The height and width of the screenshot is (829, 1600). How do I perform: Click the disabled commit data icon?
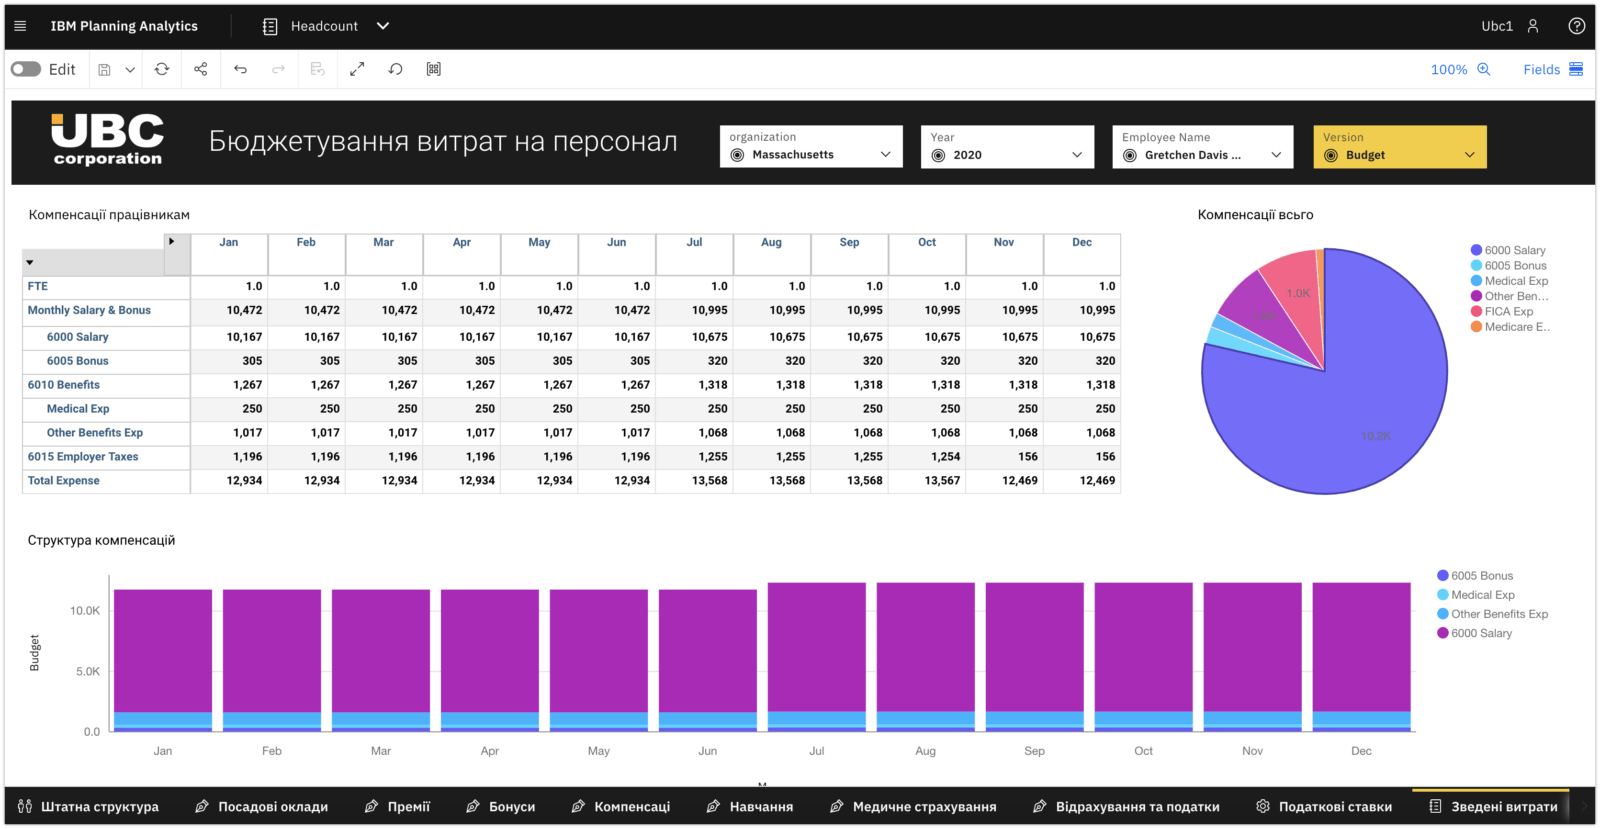pyautogui.click(x=317, y=69)
